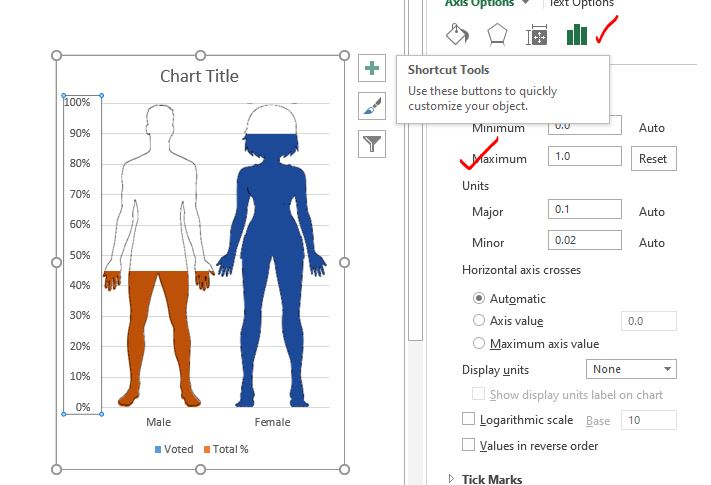This screenshot has width=711, height=485.
Task: Open the Effects pentagon icon
Action: [x=497, y=34]
